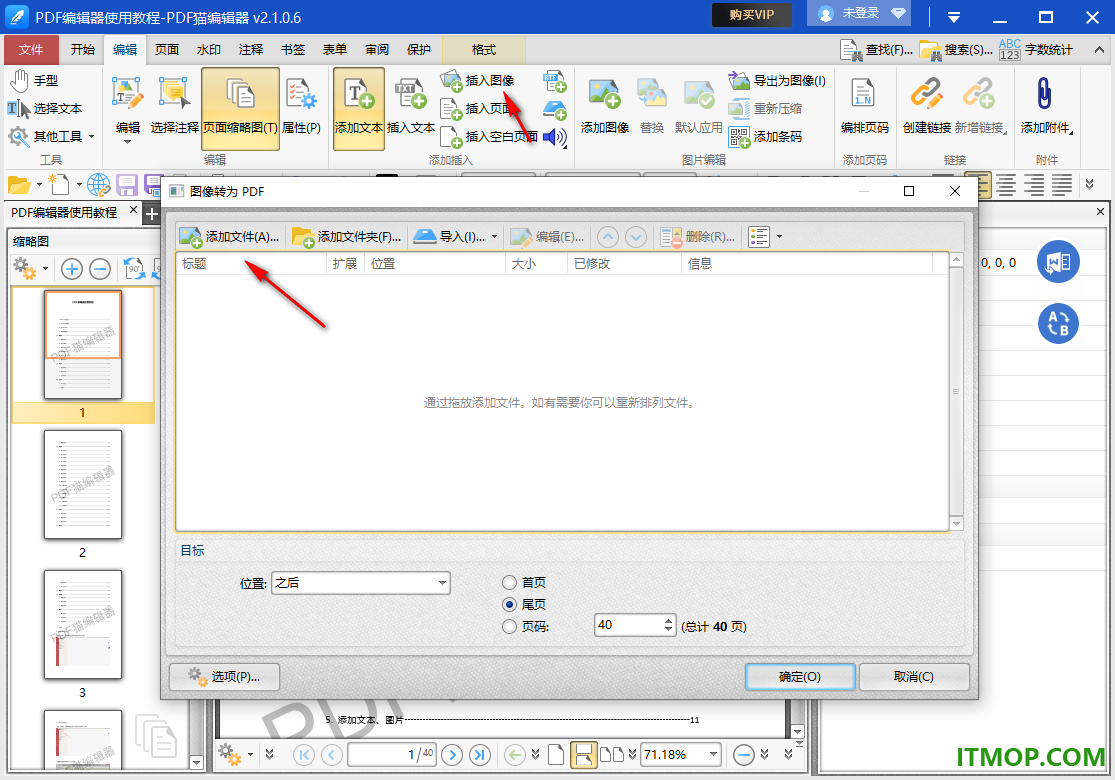Open the File (文件) menu
Image resolution: width=1115 pixels, height=780 pixels.
pos(31,50)
